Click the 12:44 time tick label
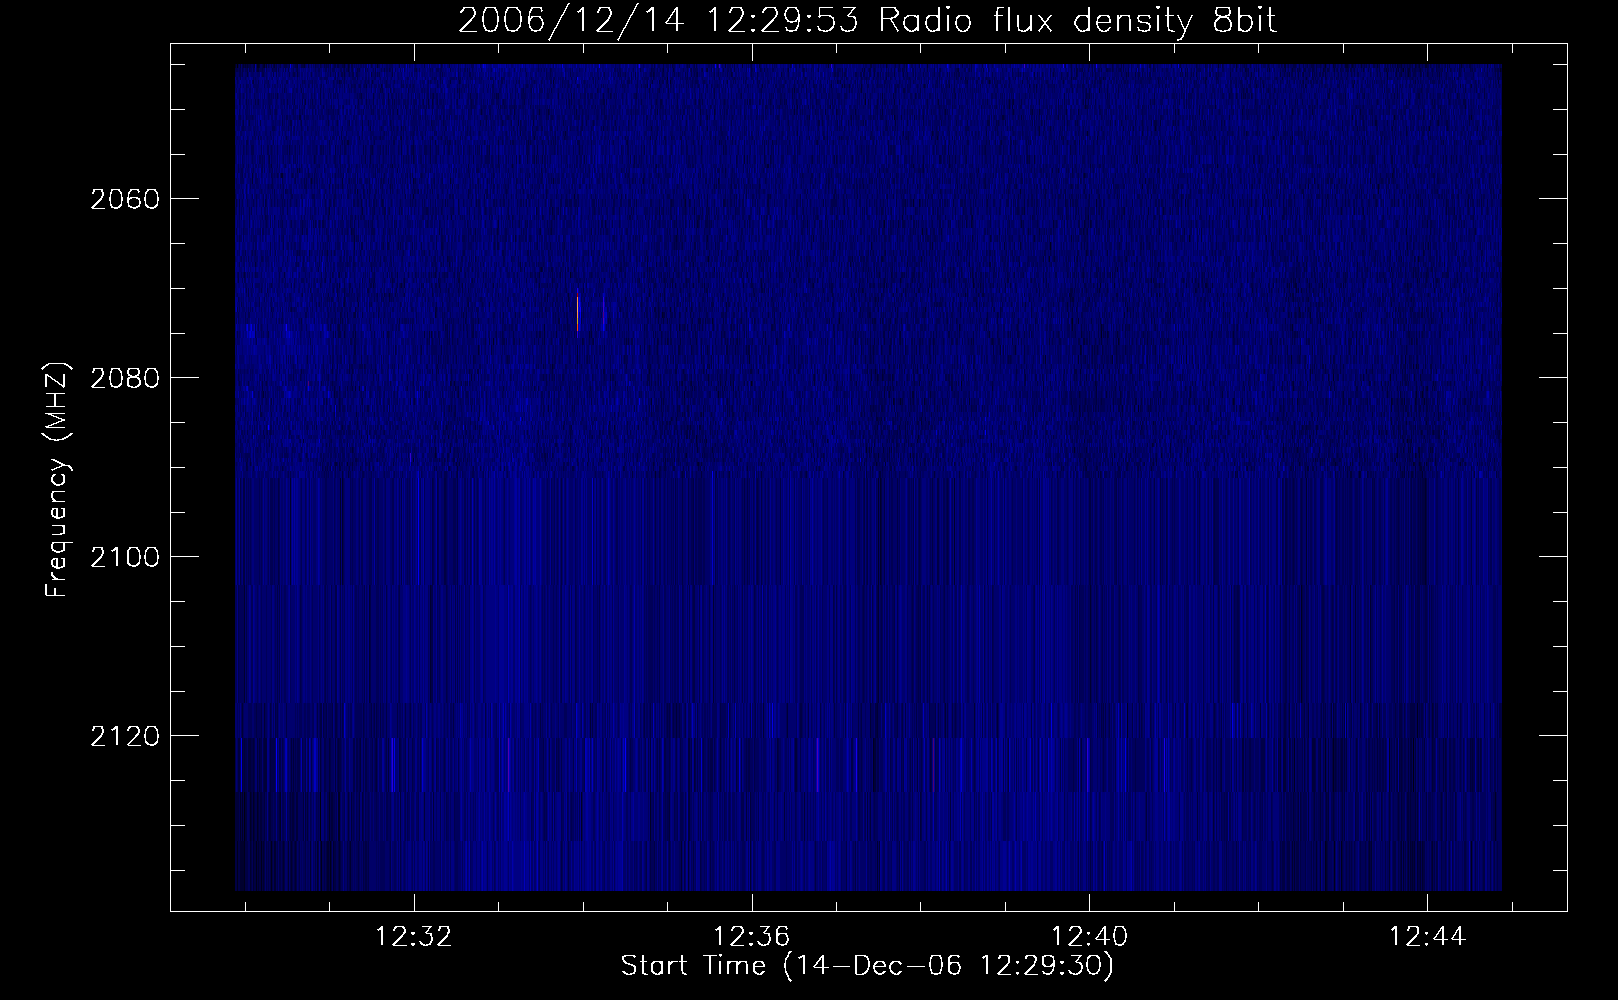Viewport: 1618px width, 1000px height. 1427,937
